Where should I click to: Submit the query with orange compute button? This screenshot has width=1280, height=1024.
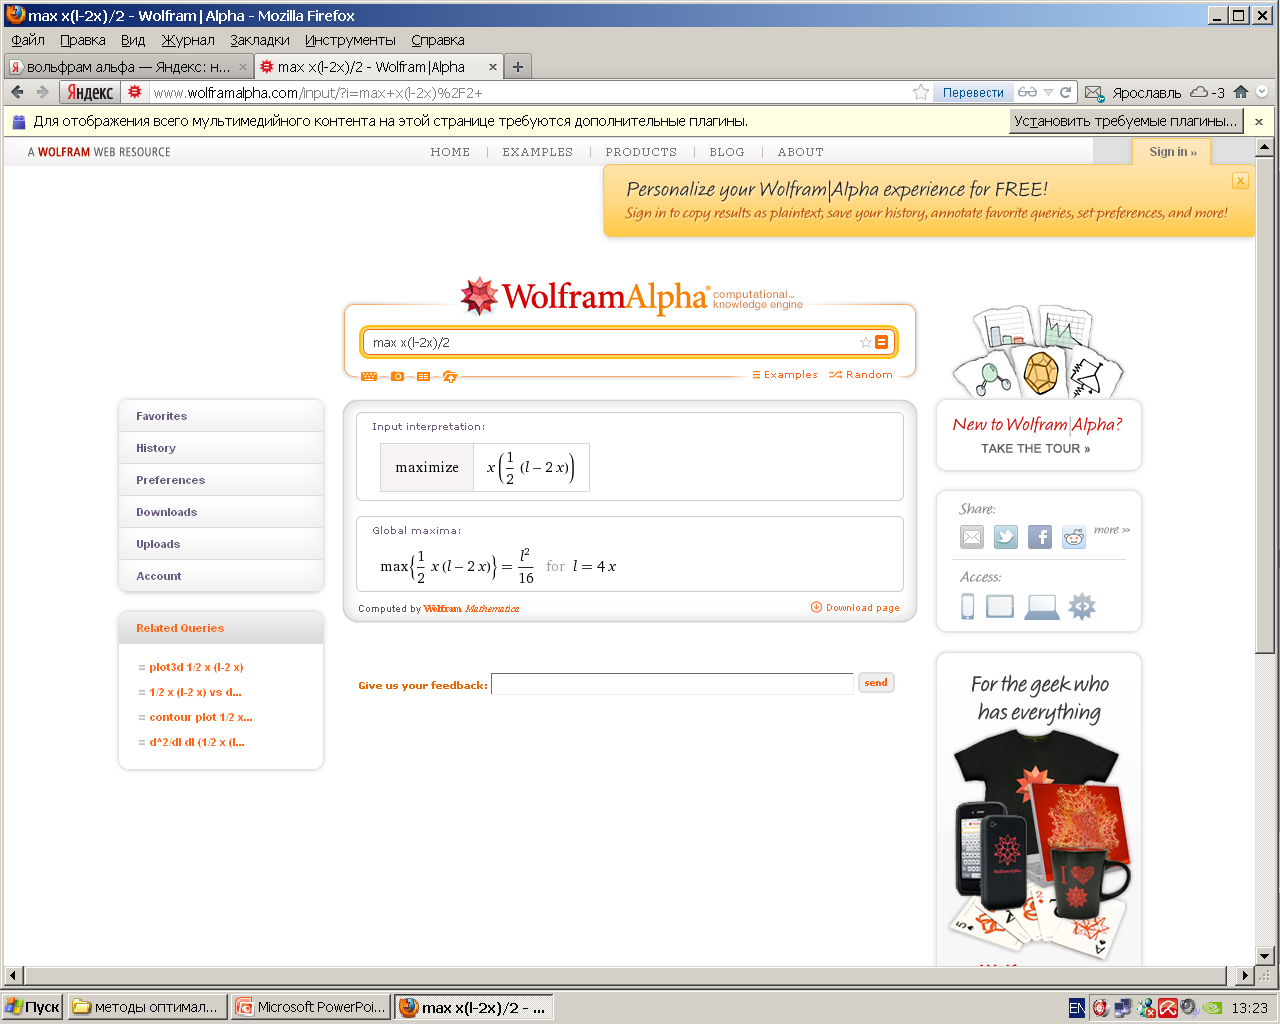tap(881, 342)
